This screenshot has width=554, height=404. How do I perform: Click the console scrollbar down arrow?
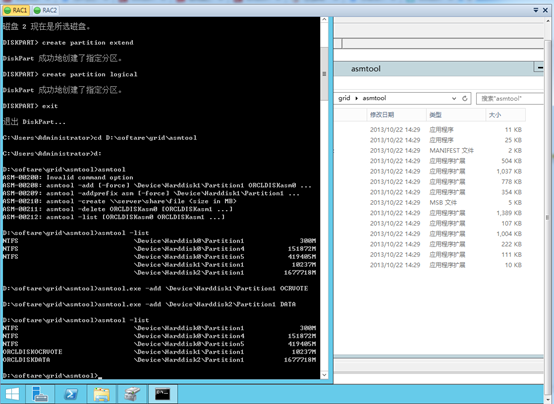tap(324, 375)
